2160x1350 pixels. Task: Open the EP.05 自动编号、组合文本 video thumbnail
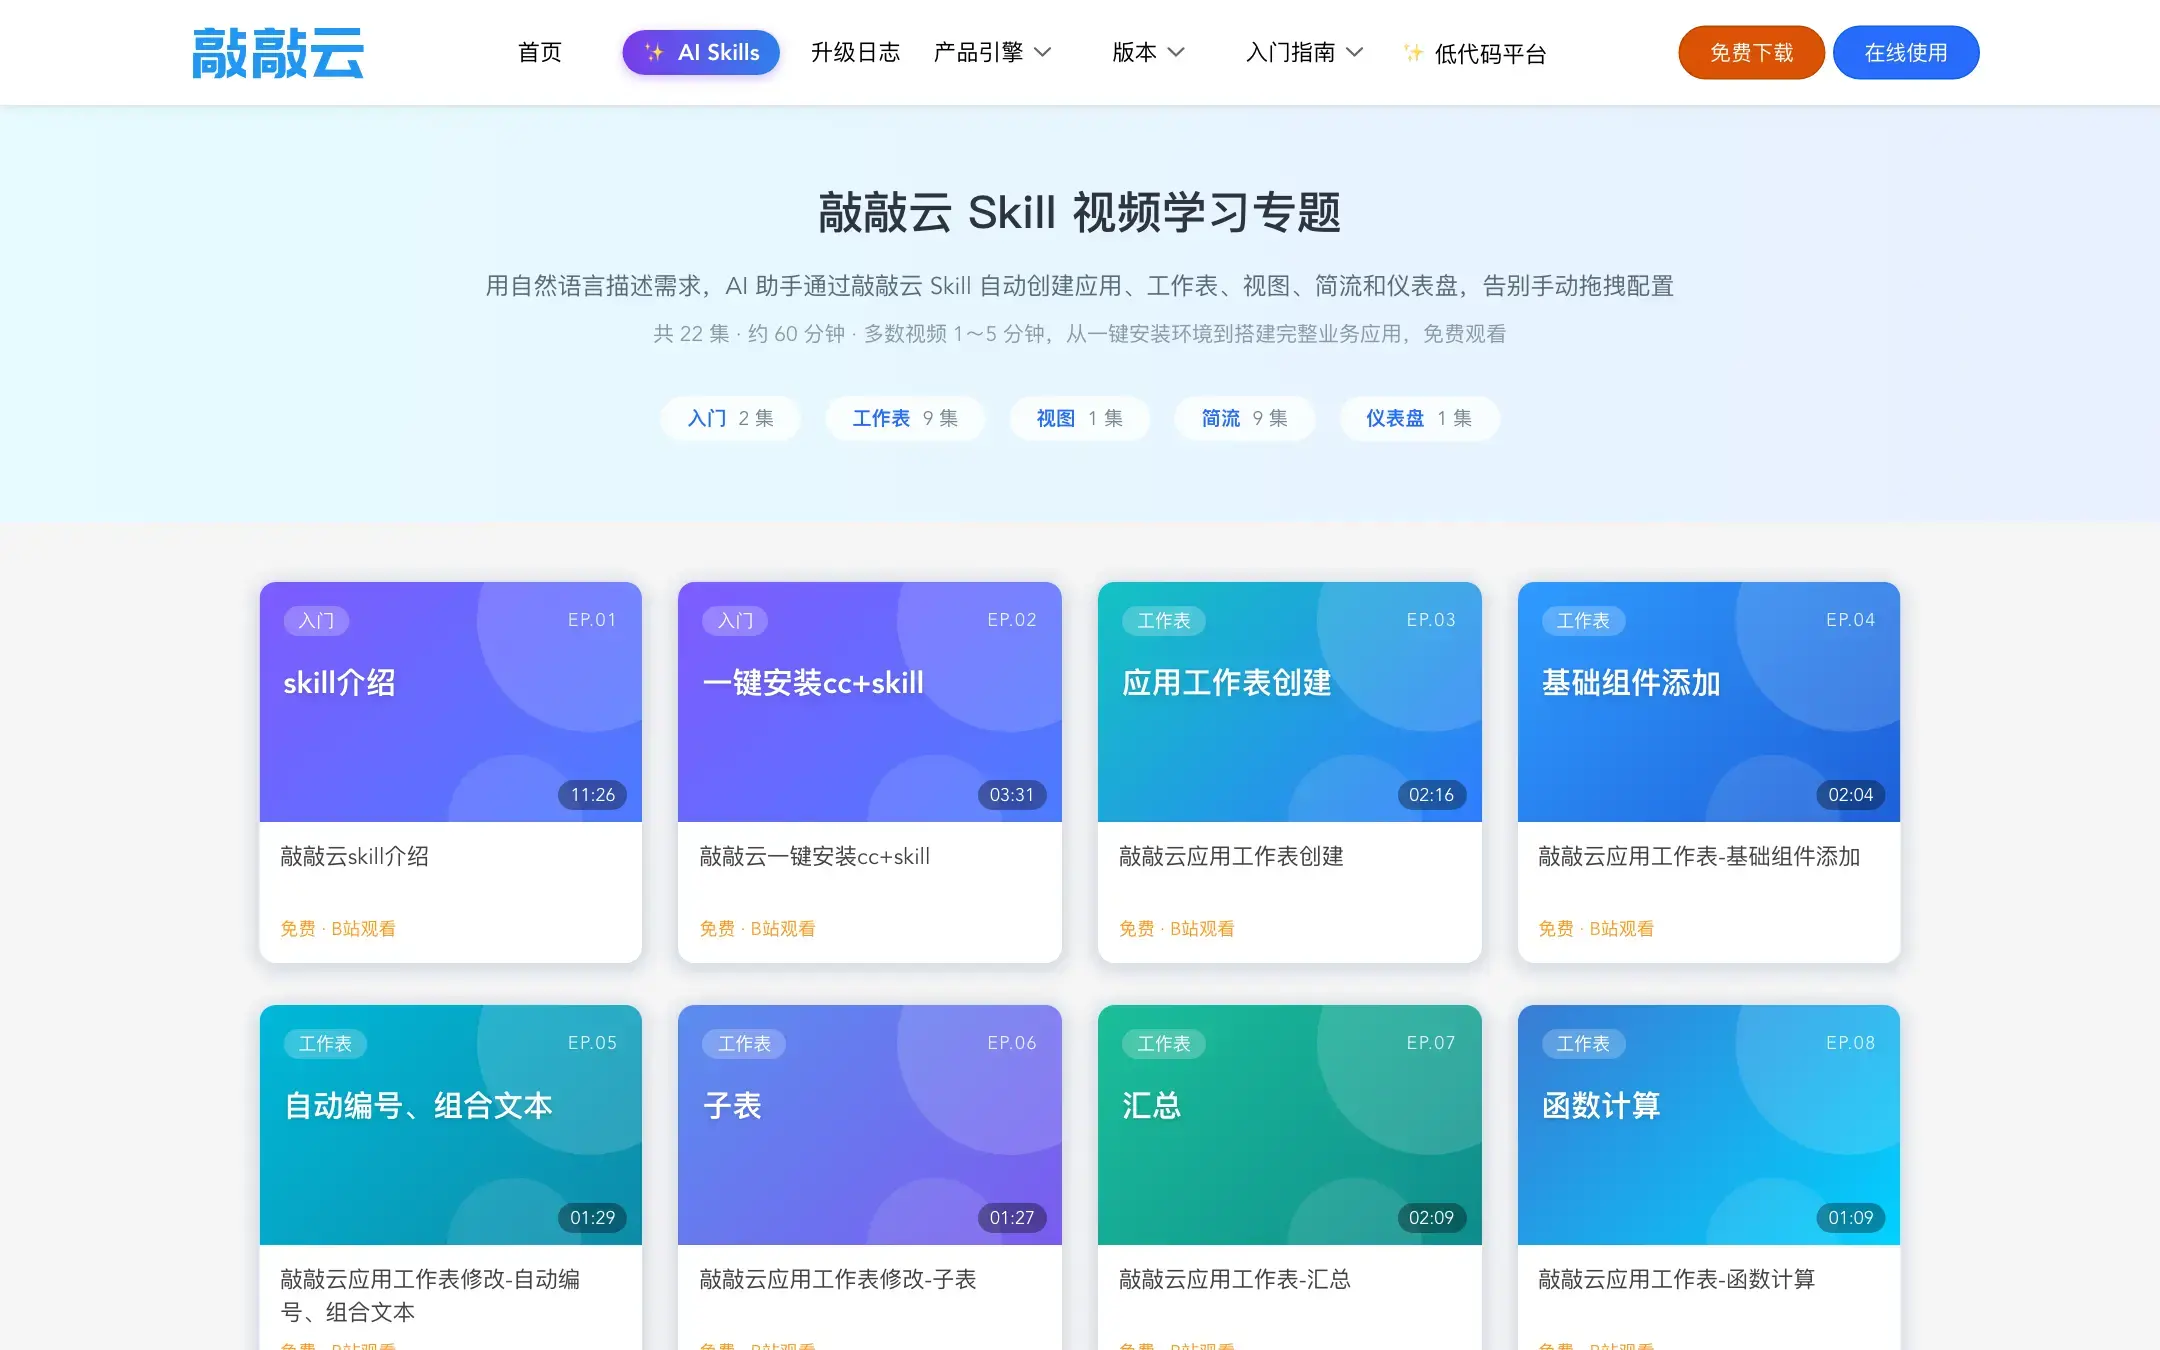coord(451,1125)
